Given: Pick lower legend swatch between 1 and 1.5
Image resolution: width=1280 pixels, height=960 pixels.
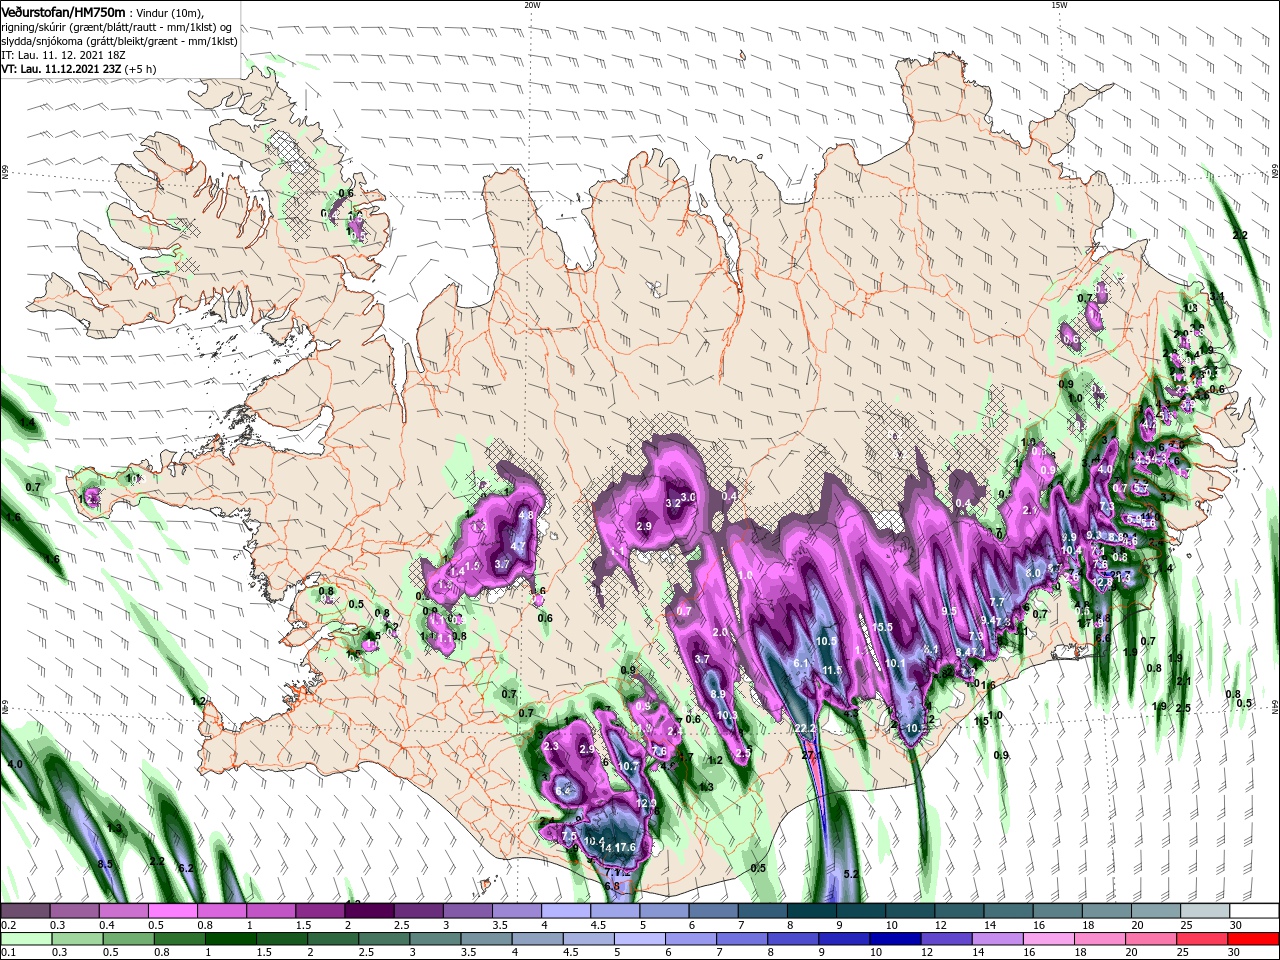Looking at the screenshot, I should [x=231, y=939].
